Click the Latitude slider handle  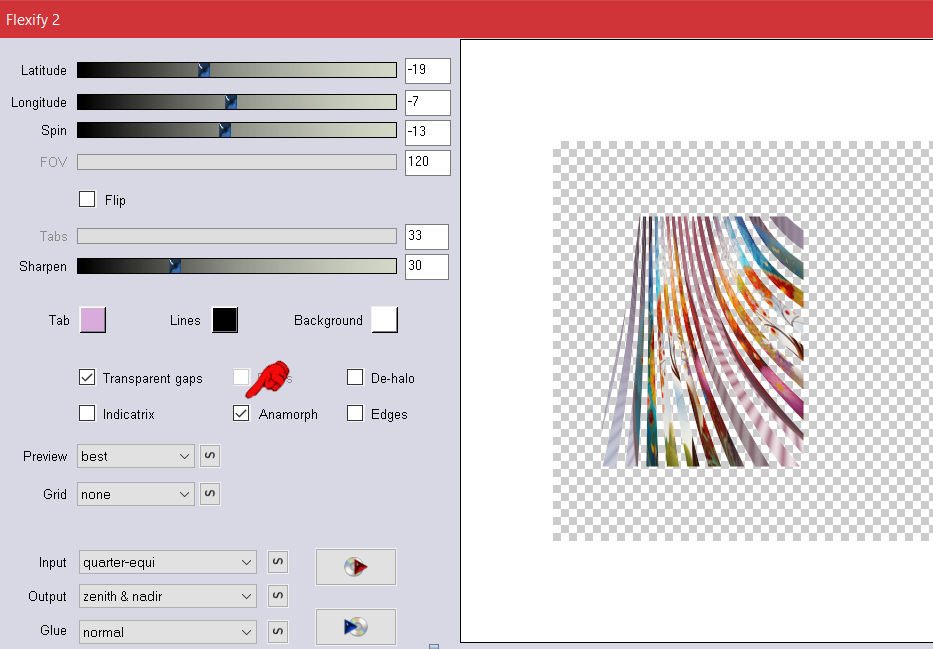203,70
